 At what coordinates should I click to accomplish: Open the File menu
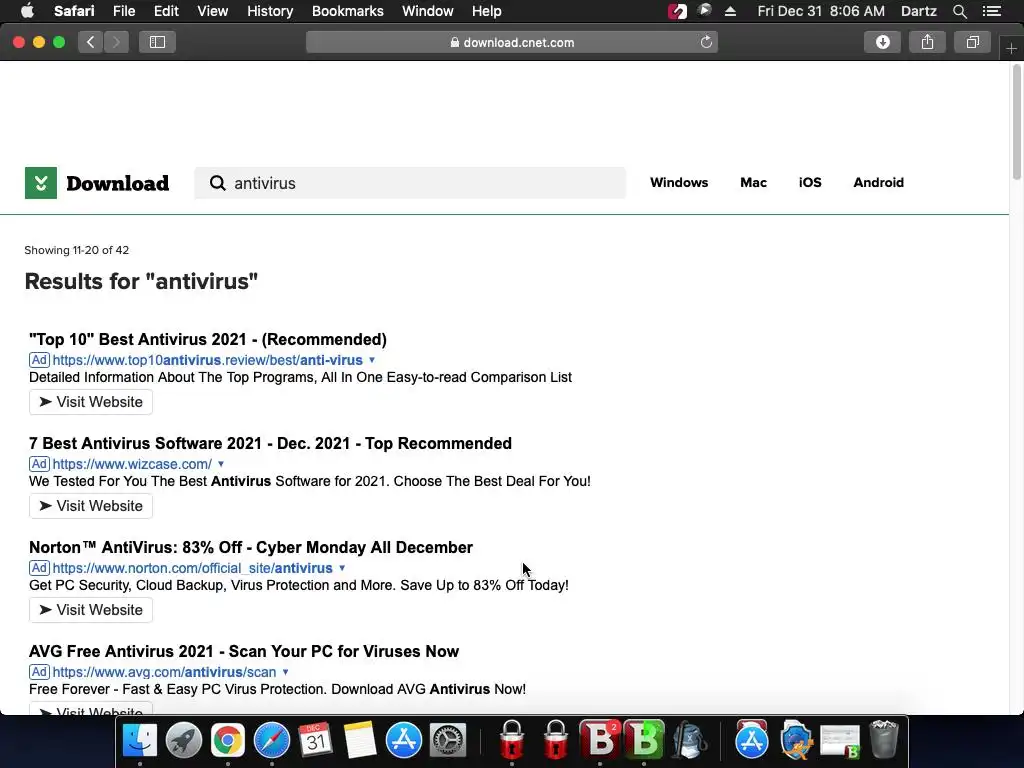(123, 11)
